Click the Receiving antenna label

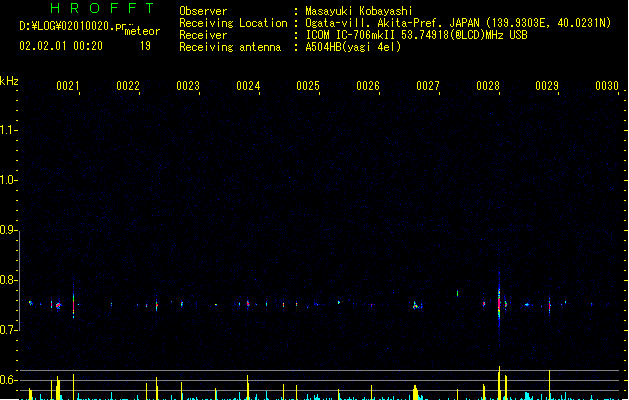(x=230, y=47)
